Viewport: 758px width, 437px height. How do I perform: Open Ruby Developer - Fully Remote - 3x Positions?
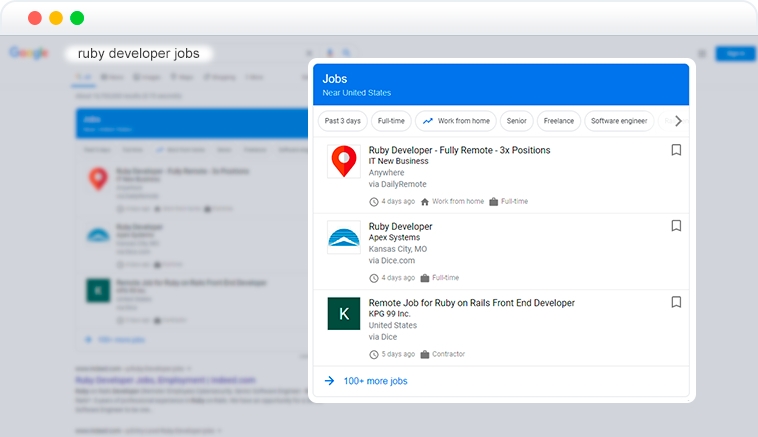point(459,150)
